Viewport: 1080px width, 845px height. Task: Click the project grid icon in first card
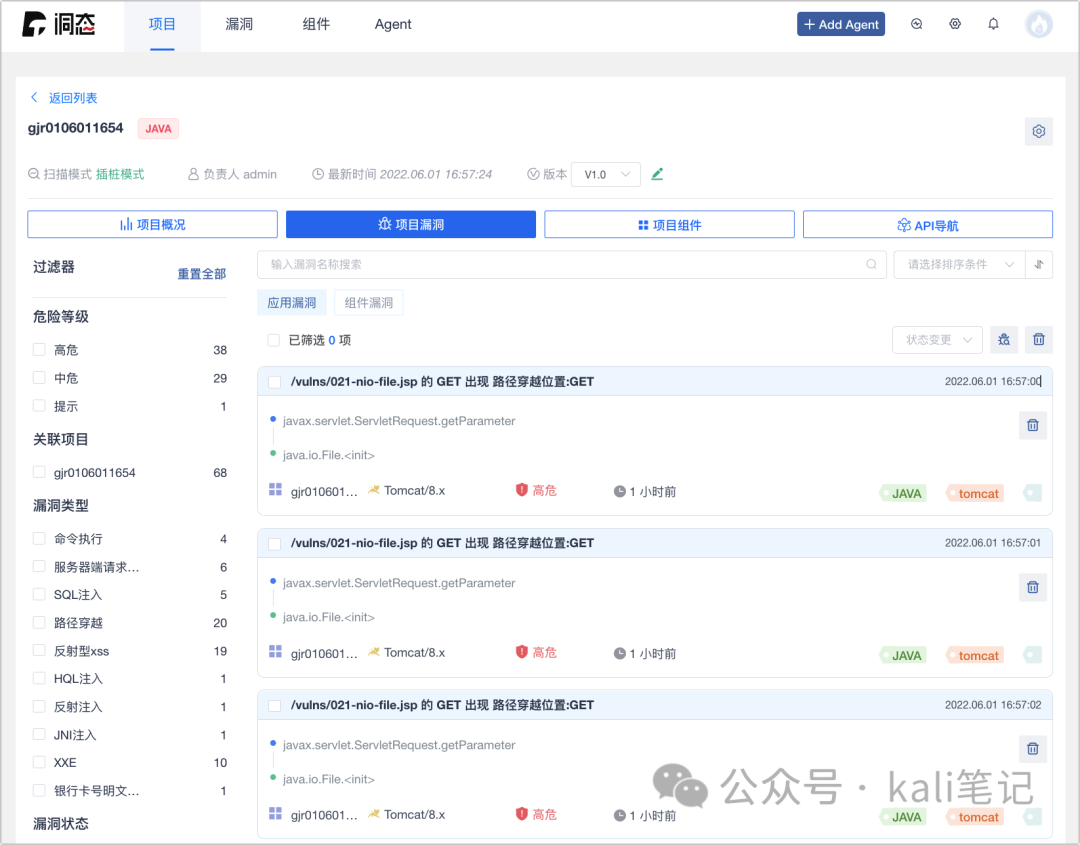pos(276,490)
